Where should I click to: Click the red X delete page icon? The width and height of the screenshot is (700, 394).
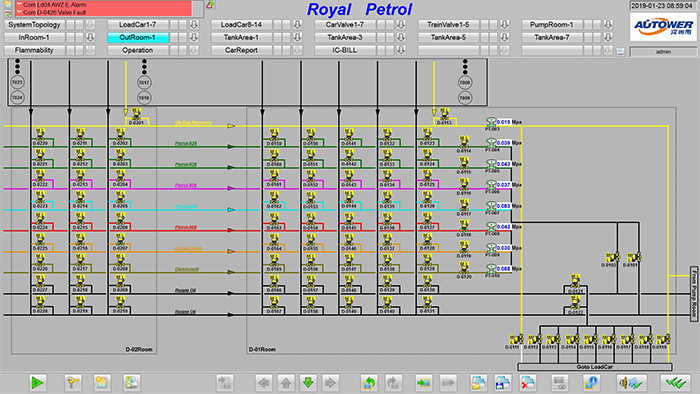click(527, 382)
